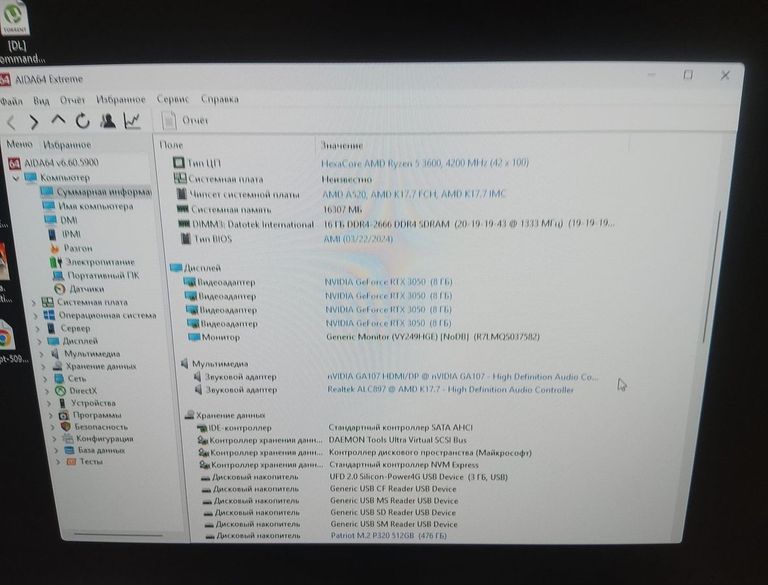Expand the Мультимедиа tree node
The width and height of the screenshot is (768, 585).
(x=41, y=354)
